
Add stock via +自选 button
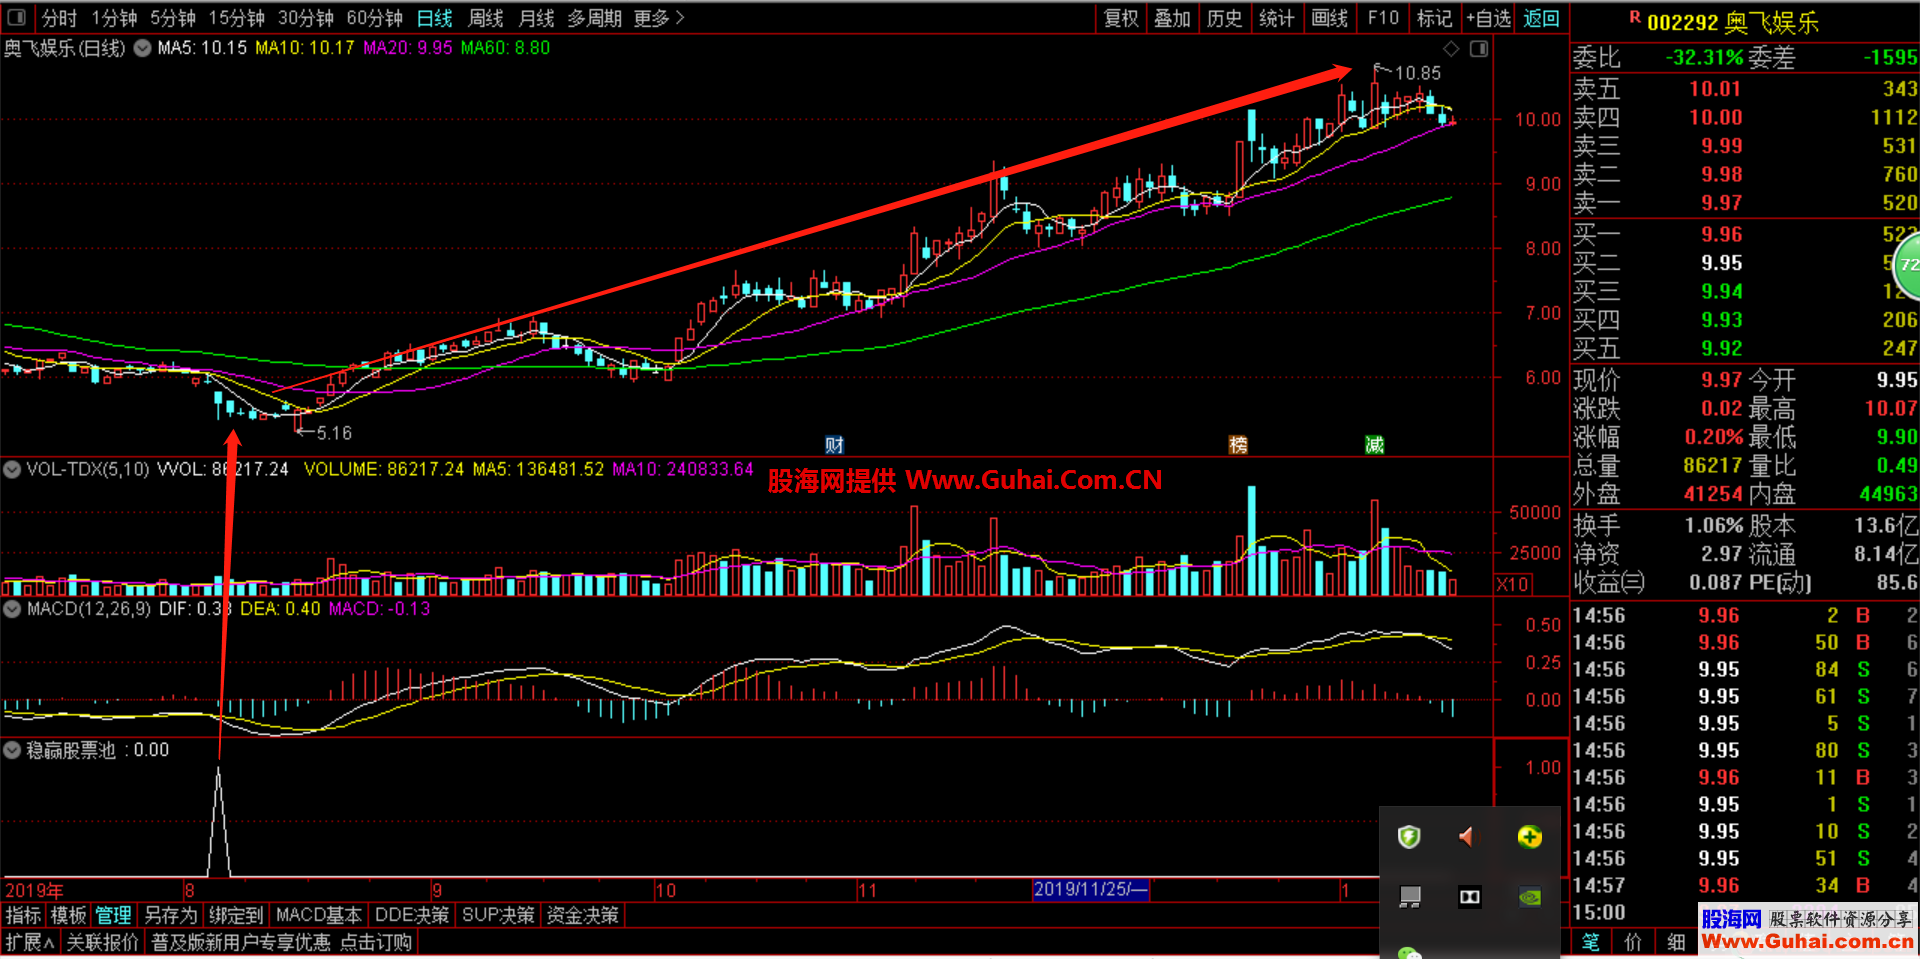[1489, 18]
